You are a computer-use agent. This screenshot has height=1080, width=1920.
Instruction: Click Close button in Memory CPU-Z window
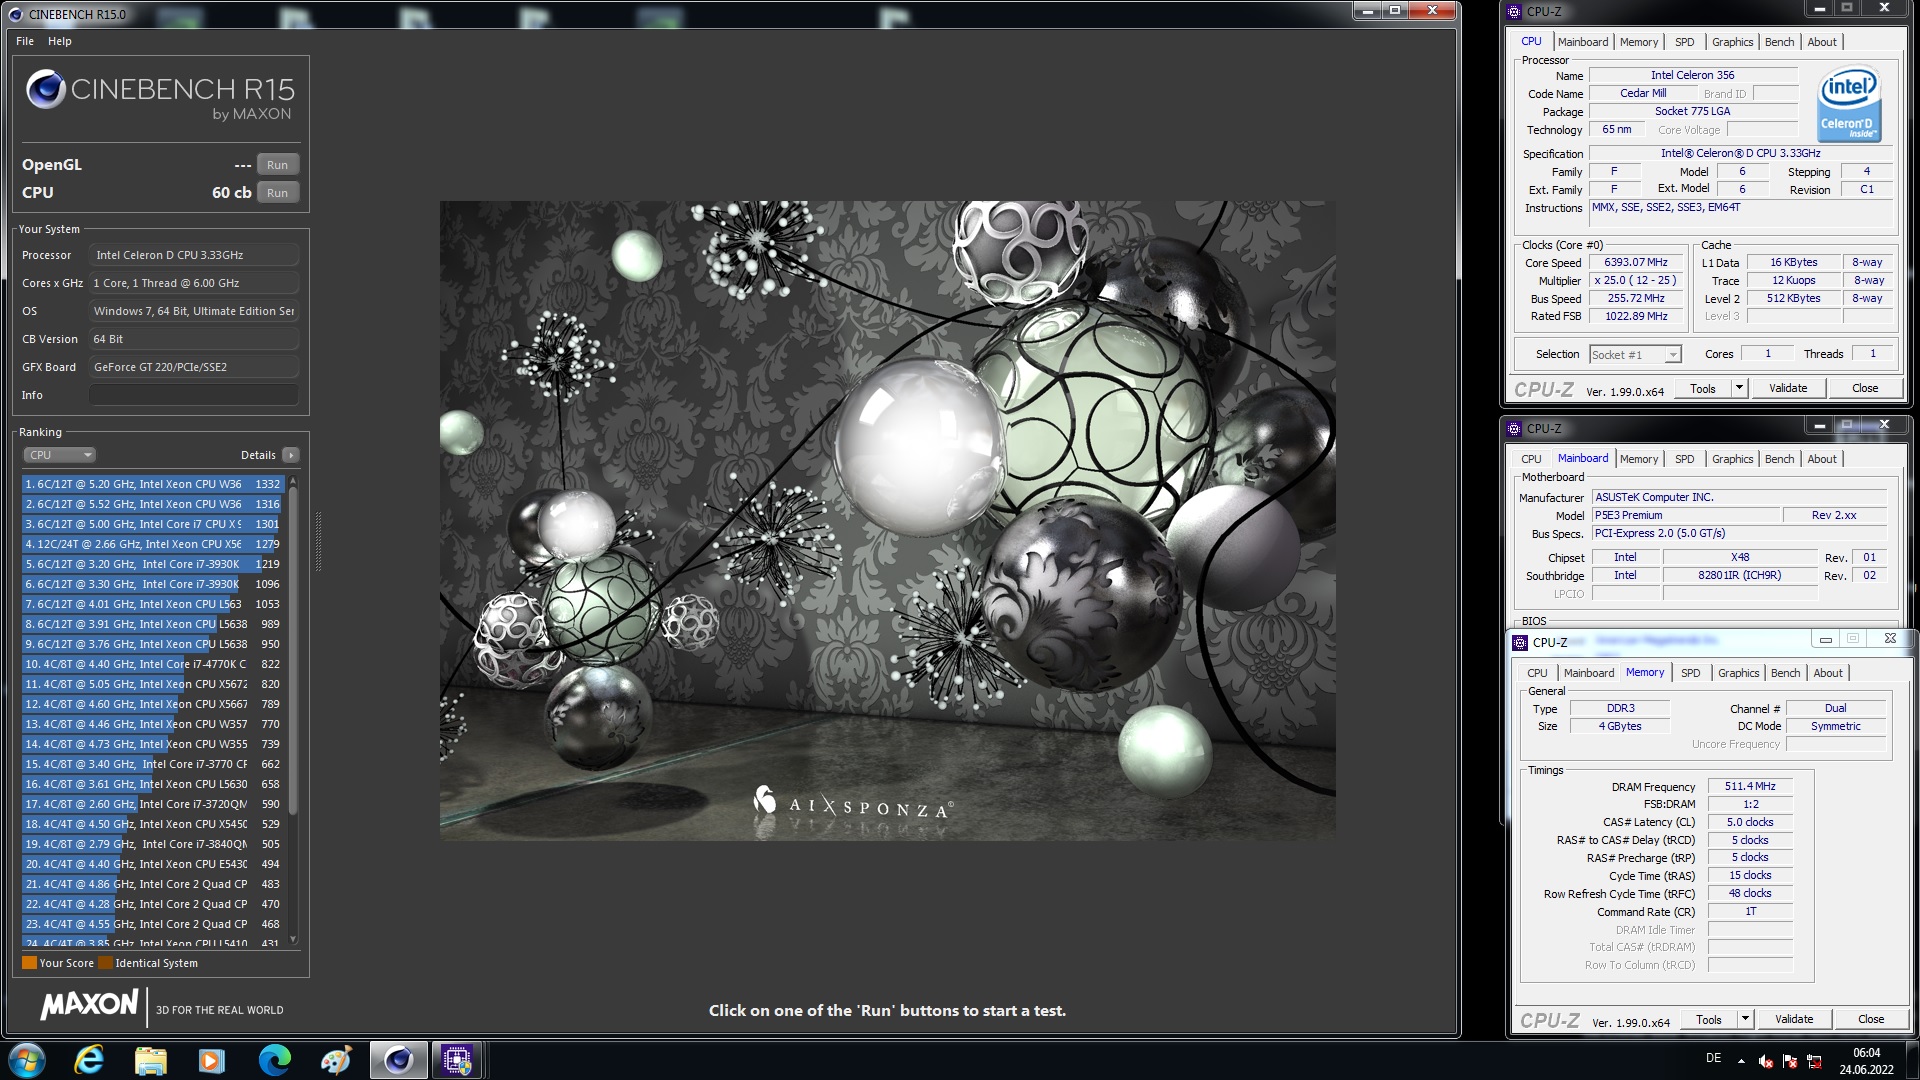(1871, 1019)
